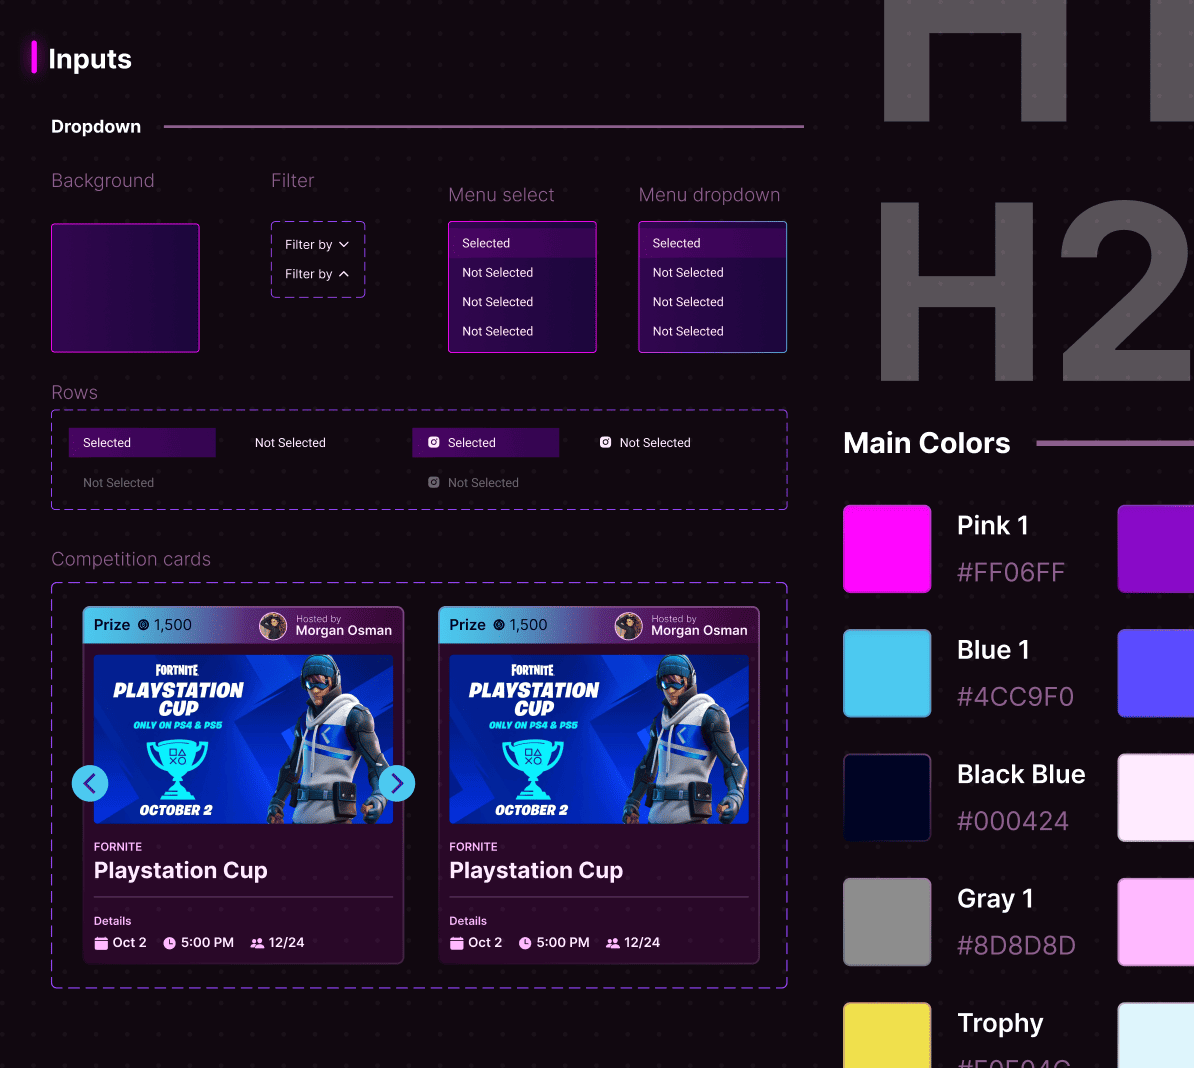The image size is (1194, 1068).
Task: Choose last Not Selected in Menu select list
Action: tap(522, 331)
